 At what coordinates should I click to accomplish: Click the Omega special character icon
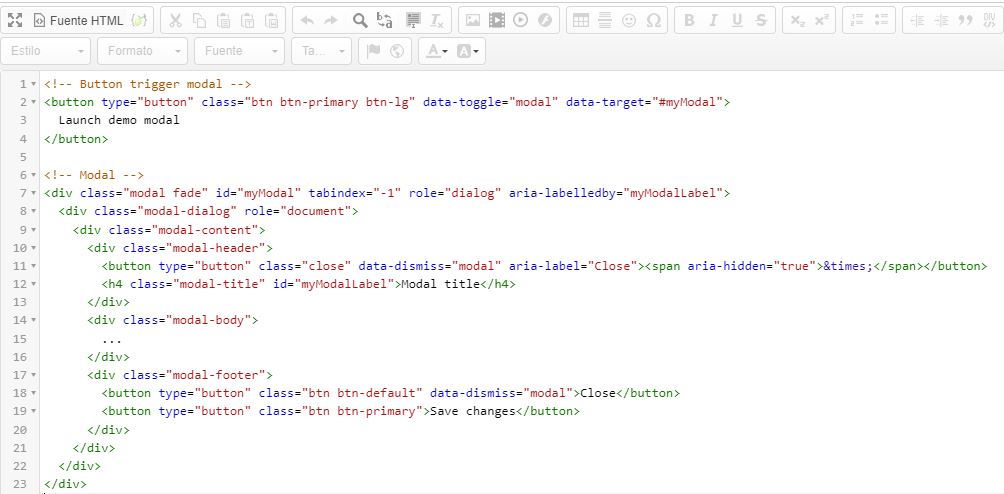tap(654, 20)
